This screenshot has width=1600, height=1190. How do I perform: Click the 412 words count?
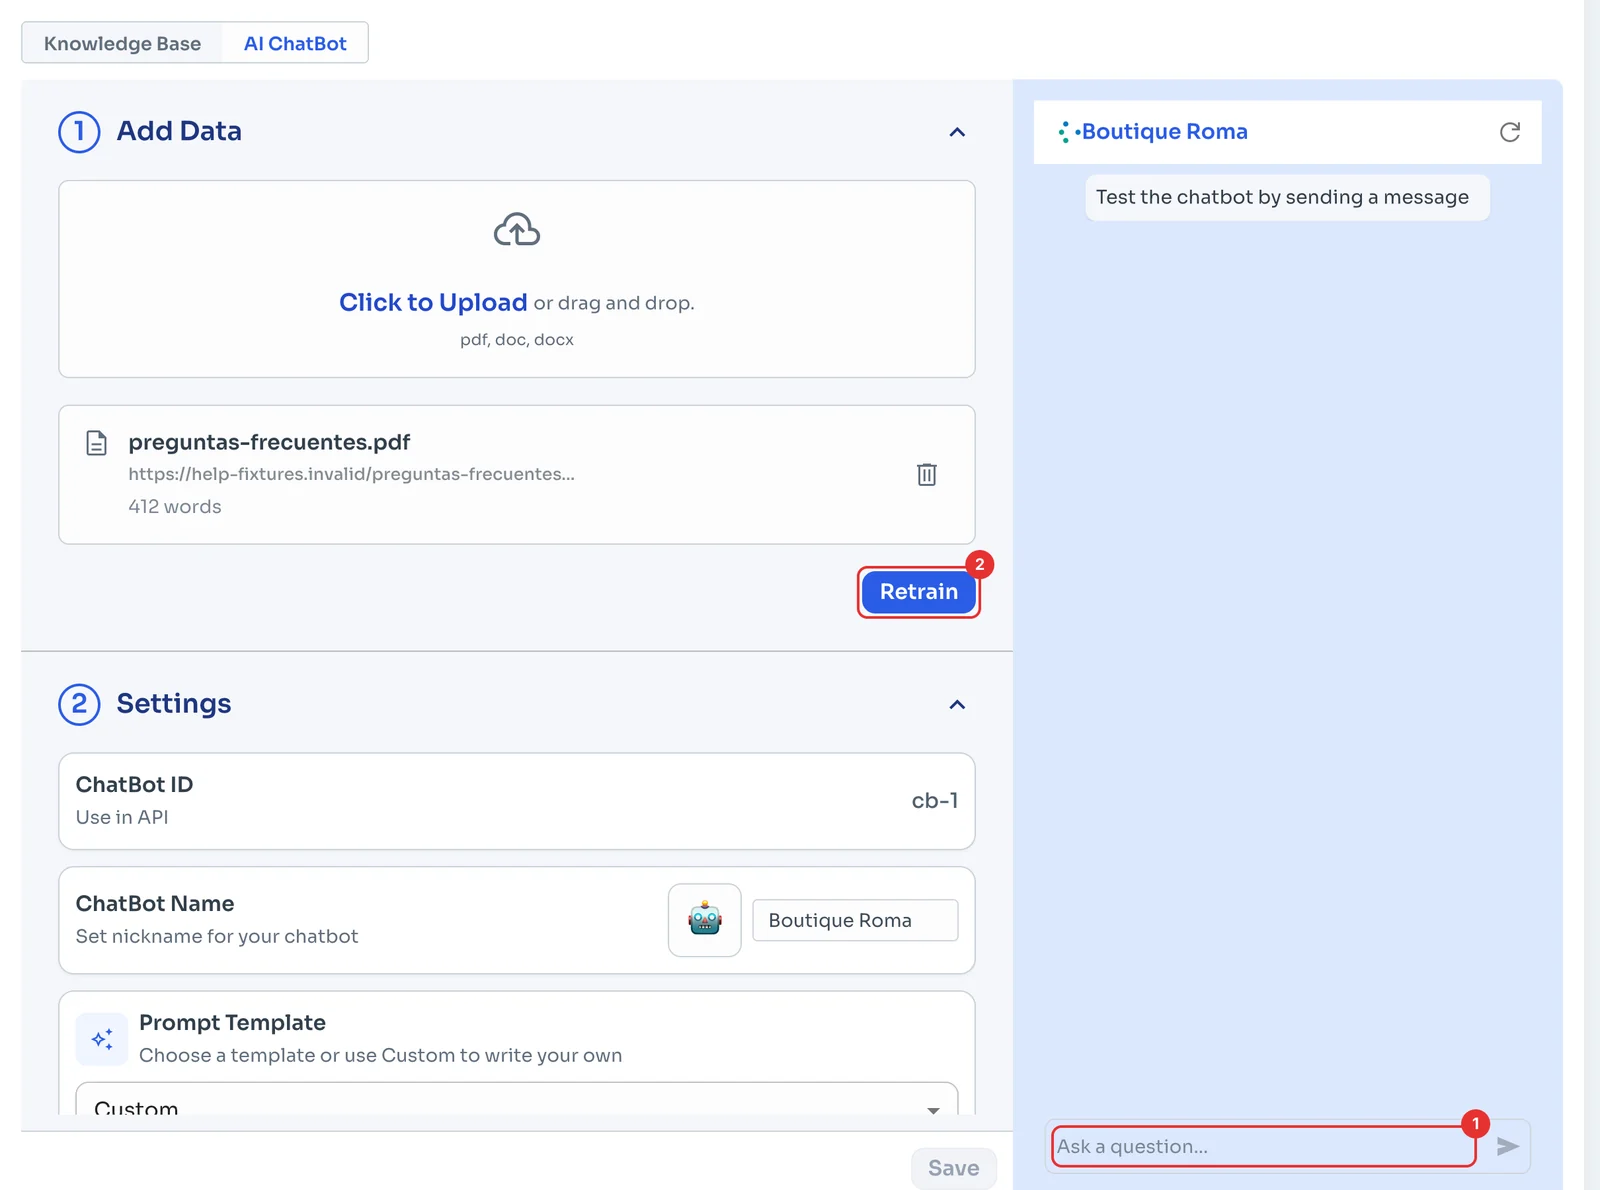click(175, 506)
